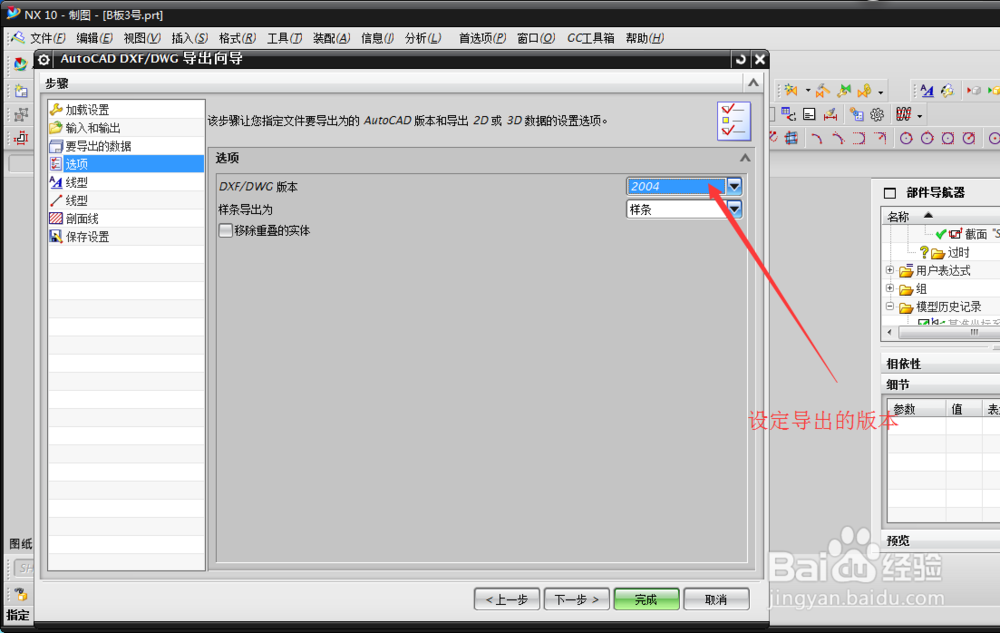The image size is (1000, 633).
Task: Open the 编辑(E) menu
Action: pyautogui.click(x=94, y=38)
